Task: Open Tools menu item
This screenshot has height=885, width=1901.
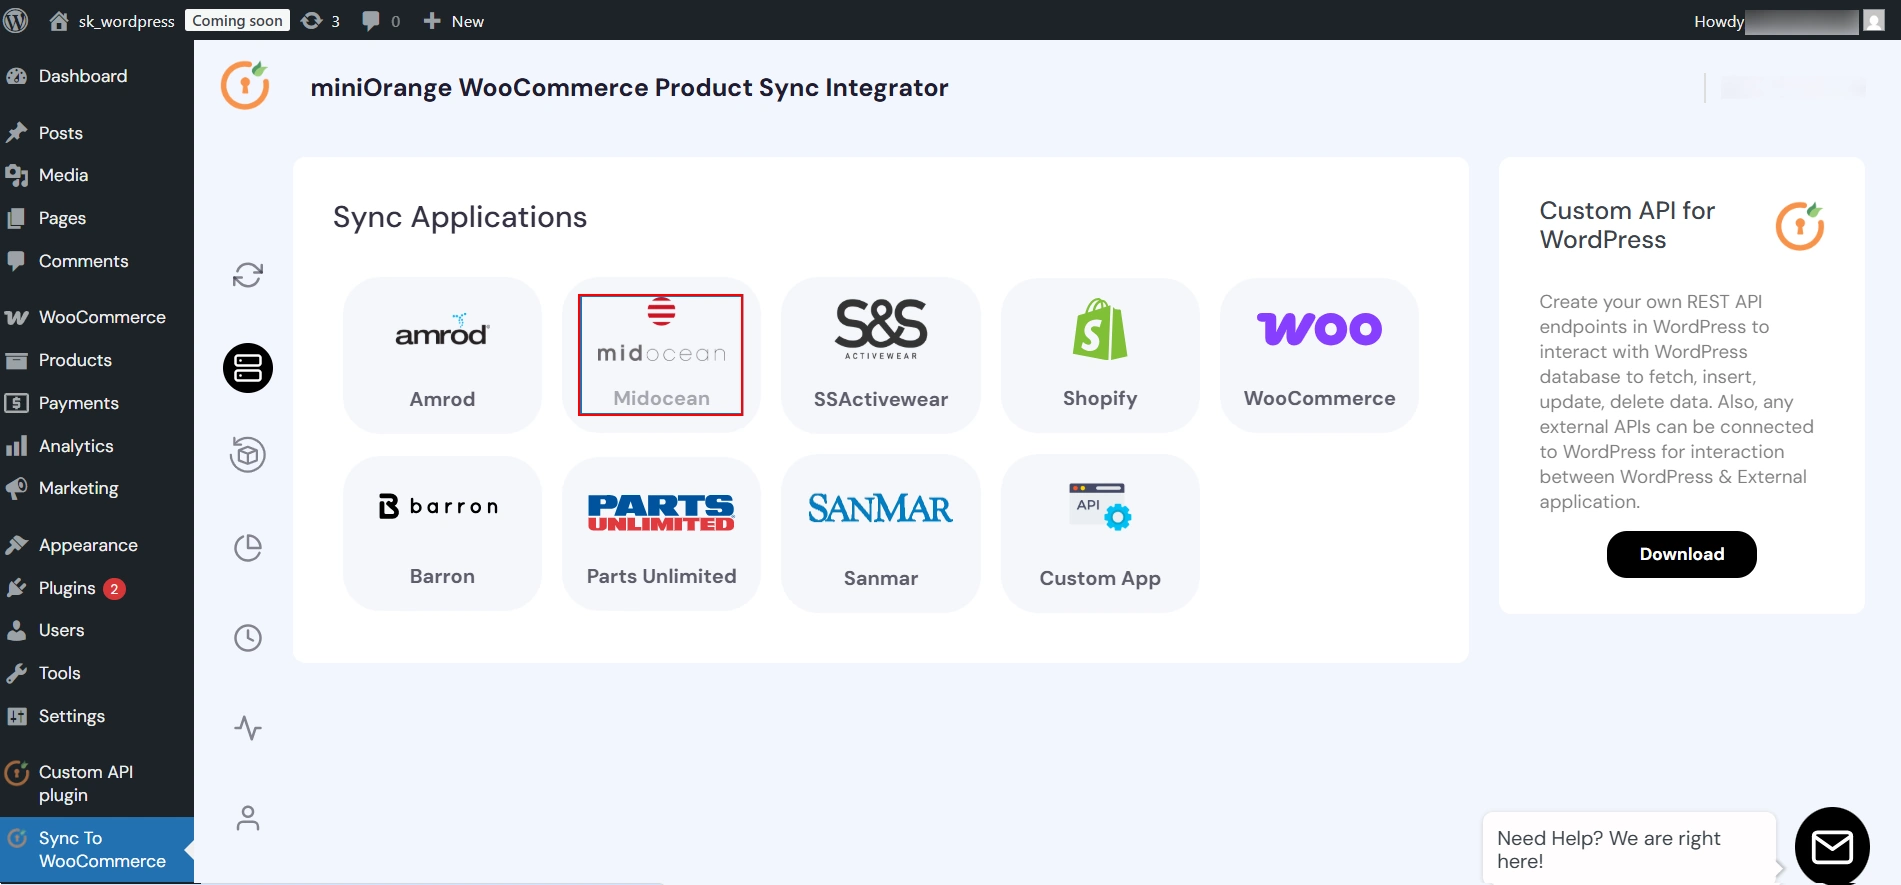Action: 97,673
